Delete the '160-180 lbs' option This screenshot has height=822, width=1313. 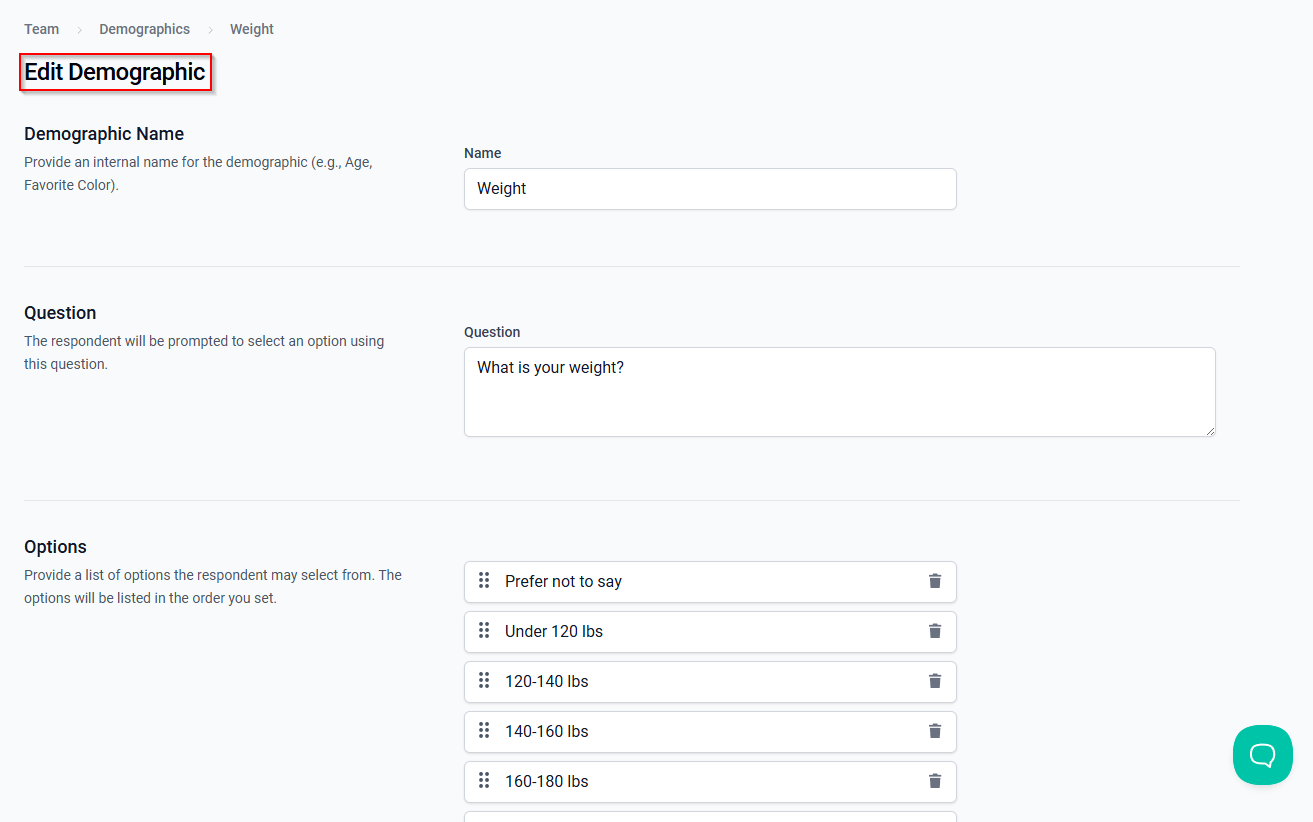coord(935,781)
